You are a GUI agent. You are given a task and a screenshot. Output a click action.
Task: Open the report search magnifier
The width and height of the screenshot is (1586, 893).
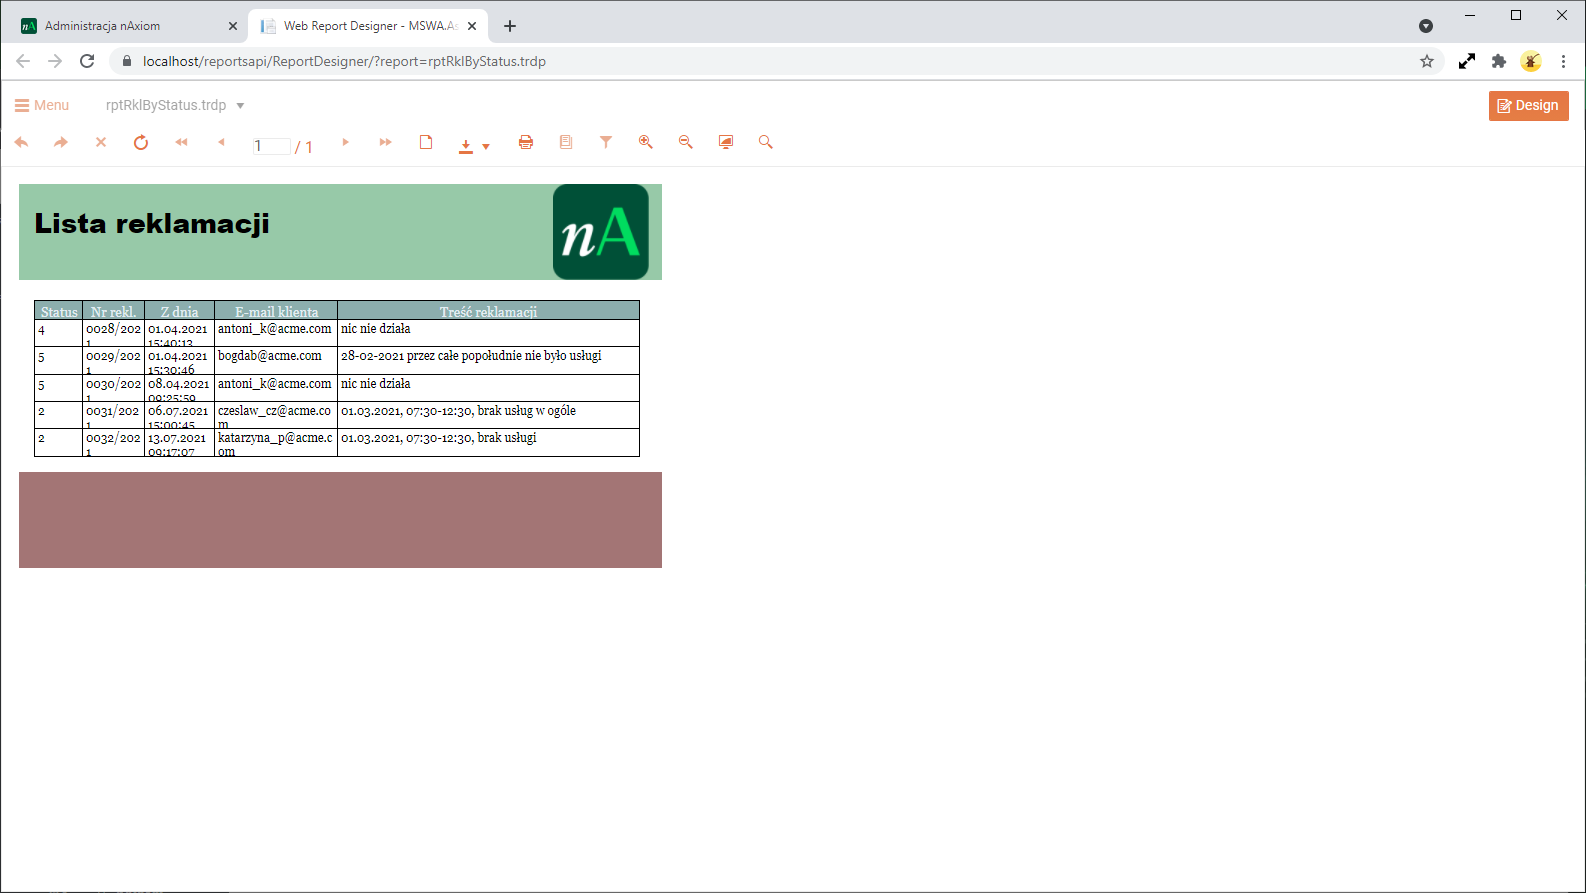pyautogui.click(x=766, y=143)
